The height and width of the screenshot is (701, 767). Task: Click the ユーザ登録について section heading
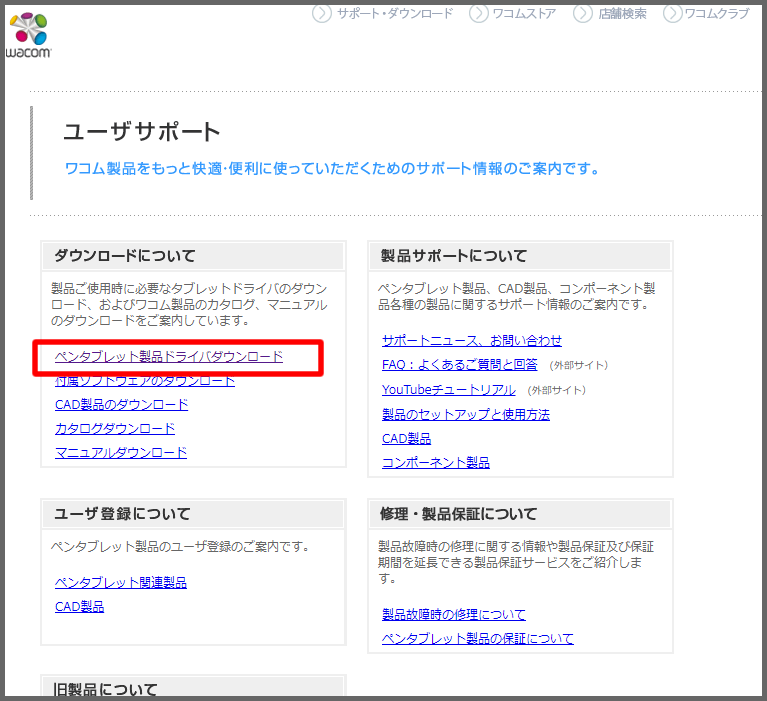pyautogui.click(x=122, y=514)
